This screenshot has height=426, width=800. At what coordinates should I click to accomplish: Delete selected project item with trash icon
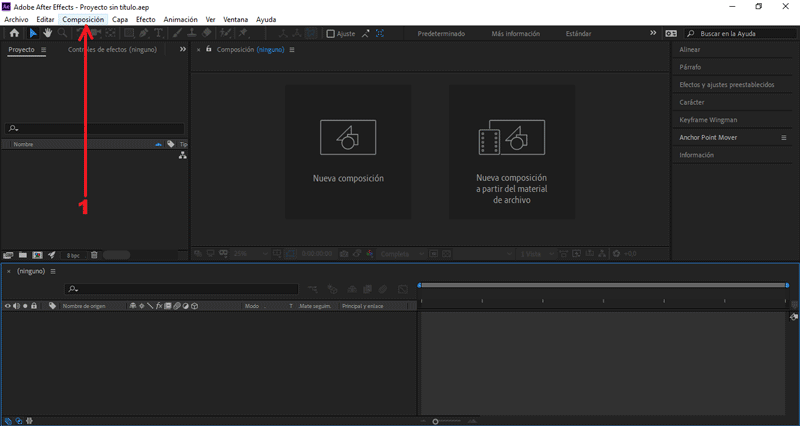pos(94,255)
